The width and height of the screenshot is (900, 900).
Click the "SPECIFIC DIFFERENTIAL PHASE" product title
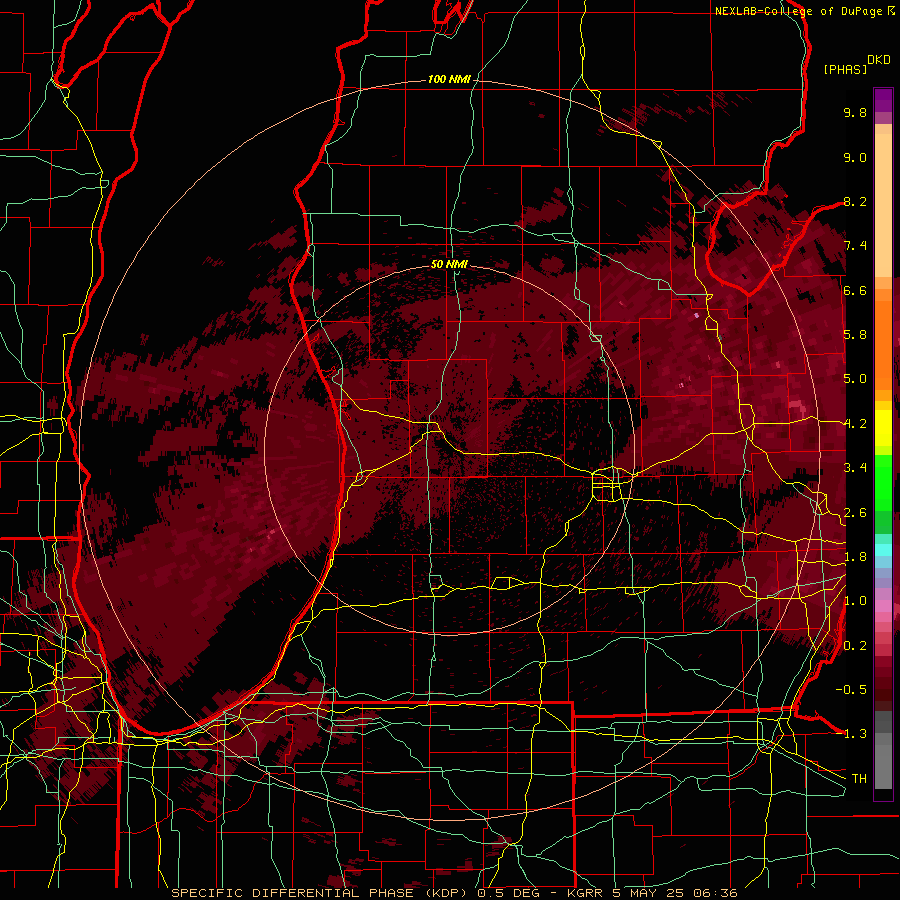[292, 893]
